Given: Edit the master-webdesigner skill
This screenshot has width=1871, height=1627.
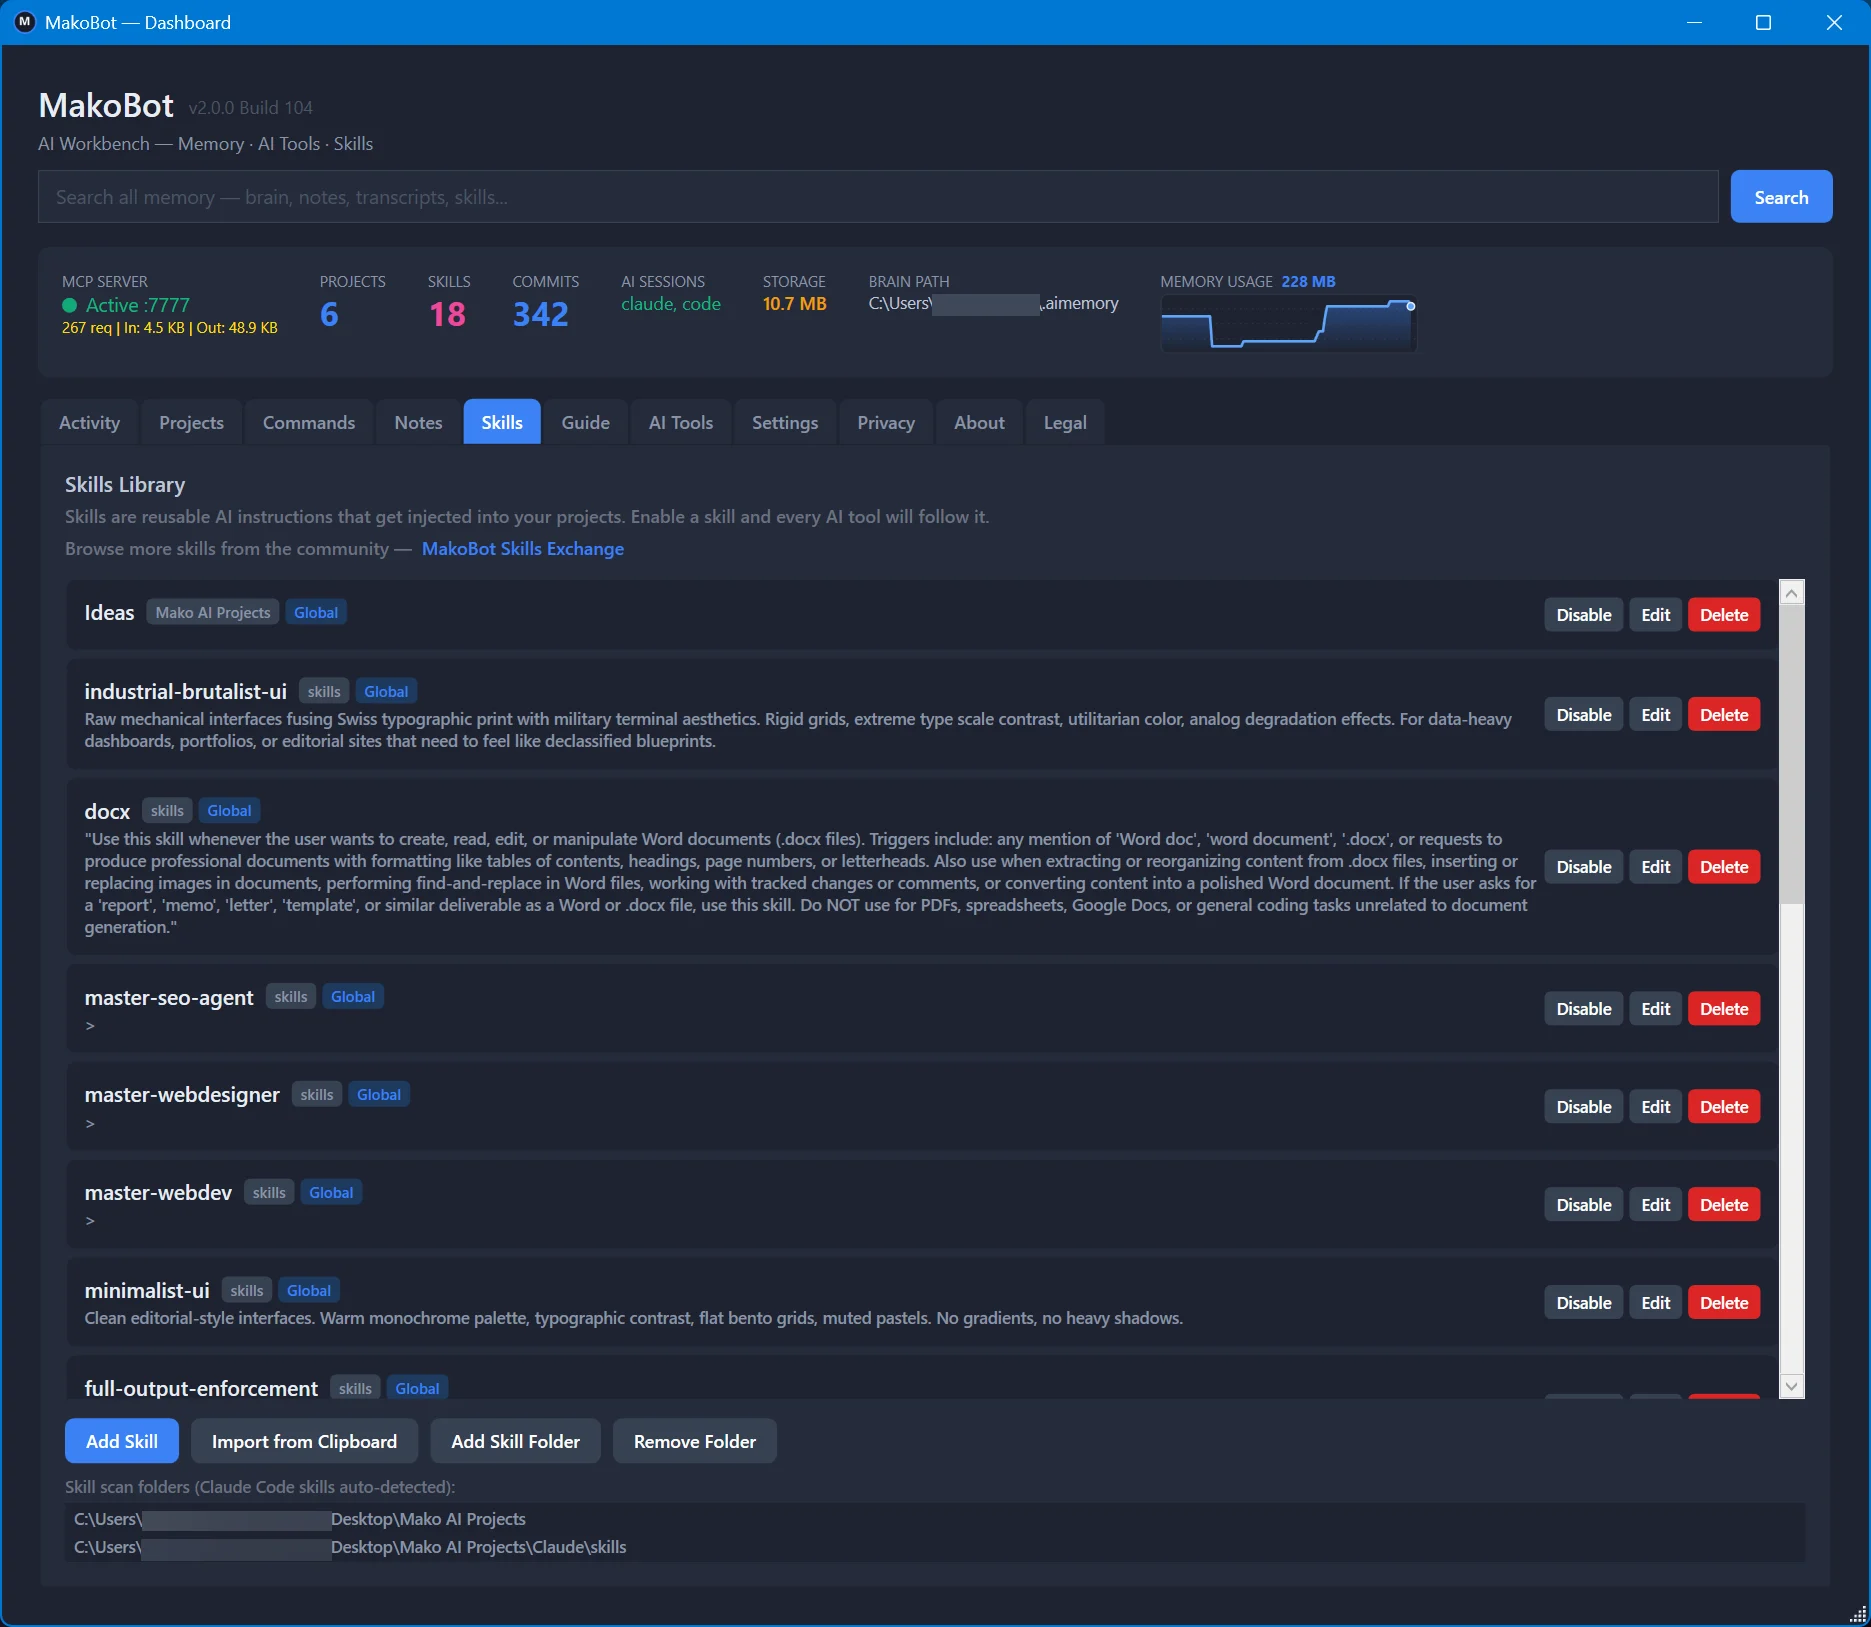Looking at the screenshot, I should 1656,1107.
